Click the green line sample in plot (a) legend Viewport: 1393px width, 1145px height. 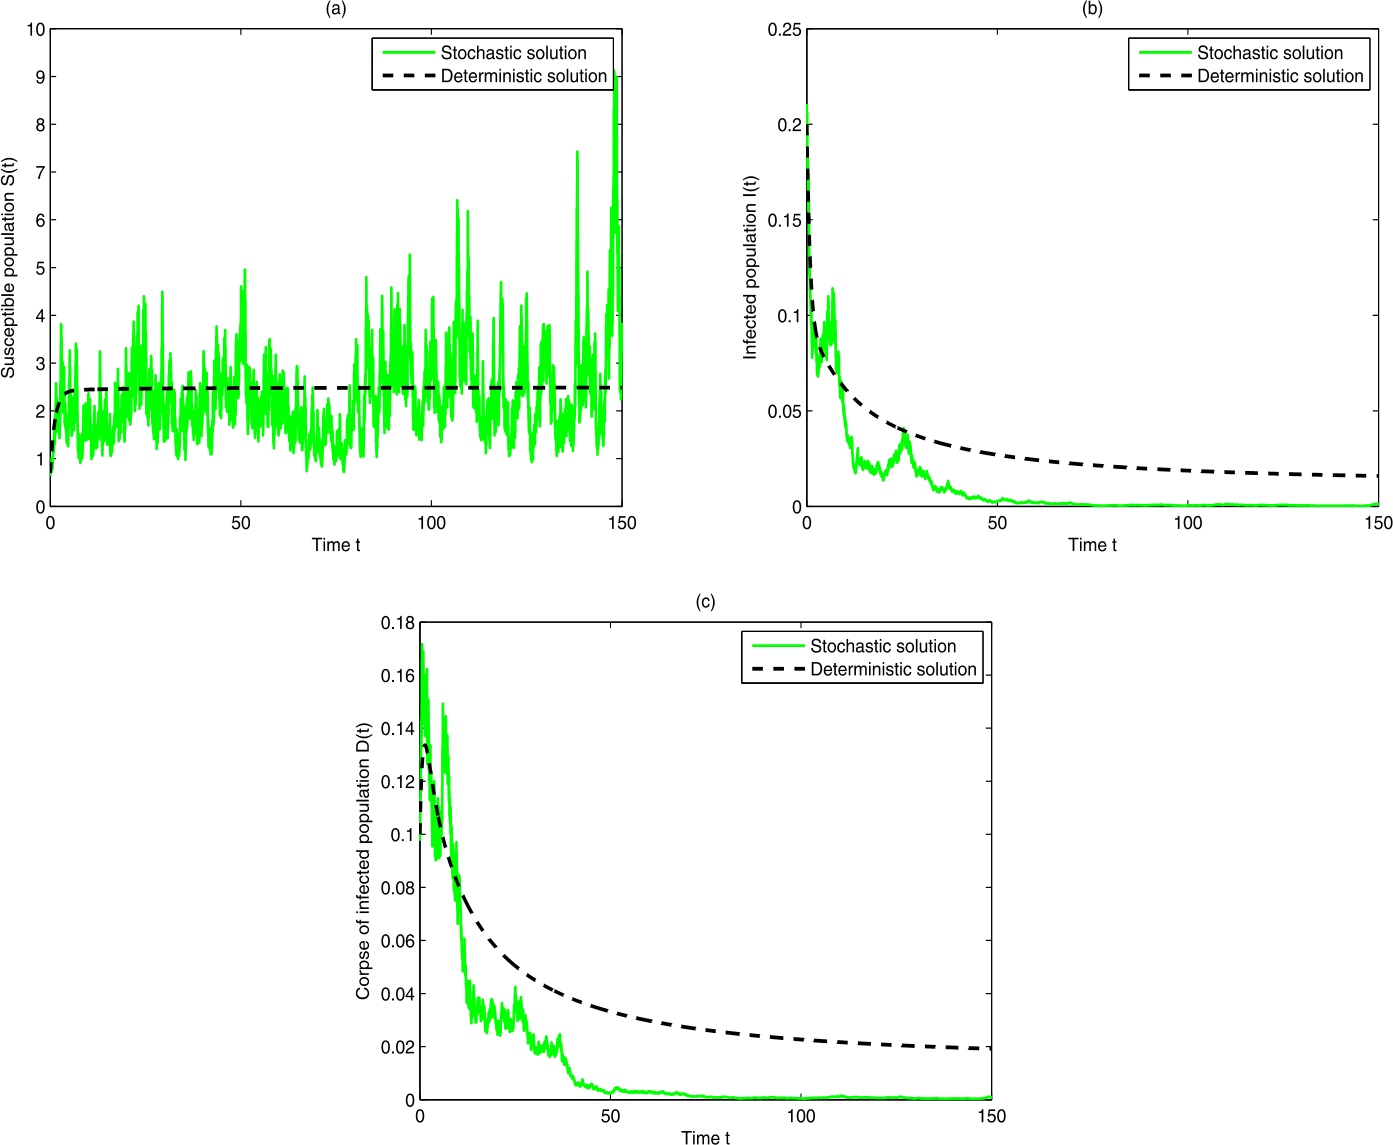408,53
